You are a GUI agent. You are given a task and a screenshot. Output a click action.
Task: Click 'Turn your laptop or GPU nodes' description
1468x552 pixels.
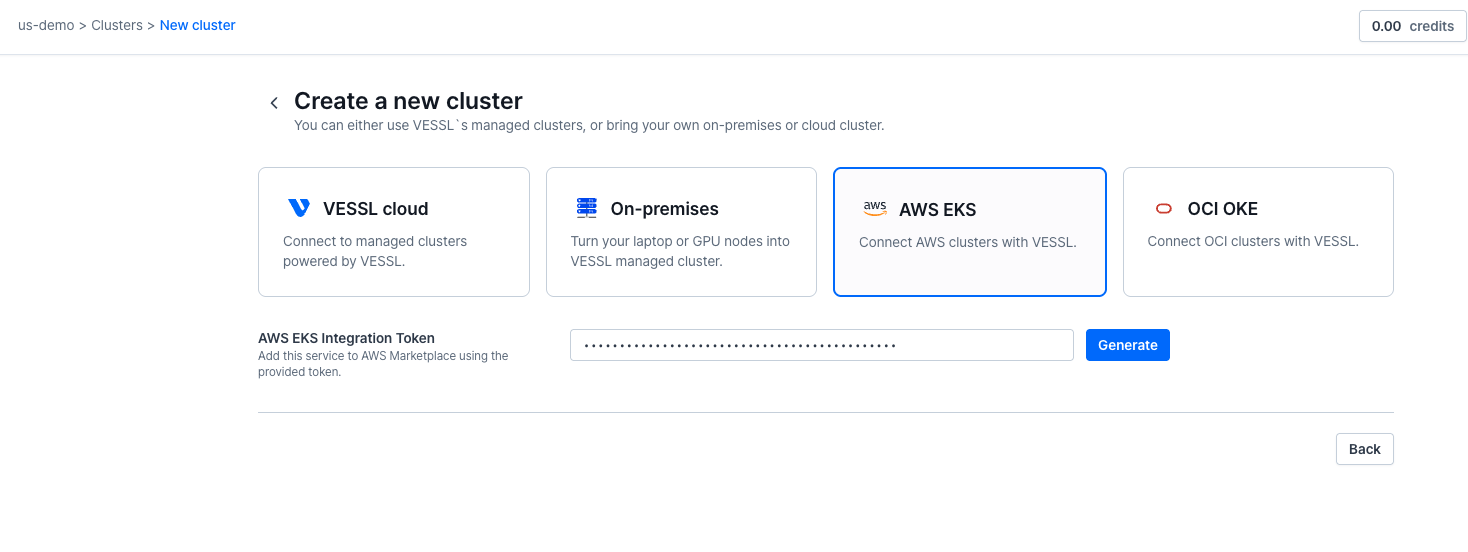[x=680, y=251]
